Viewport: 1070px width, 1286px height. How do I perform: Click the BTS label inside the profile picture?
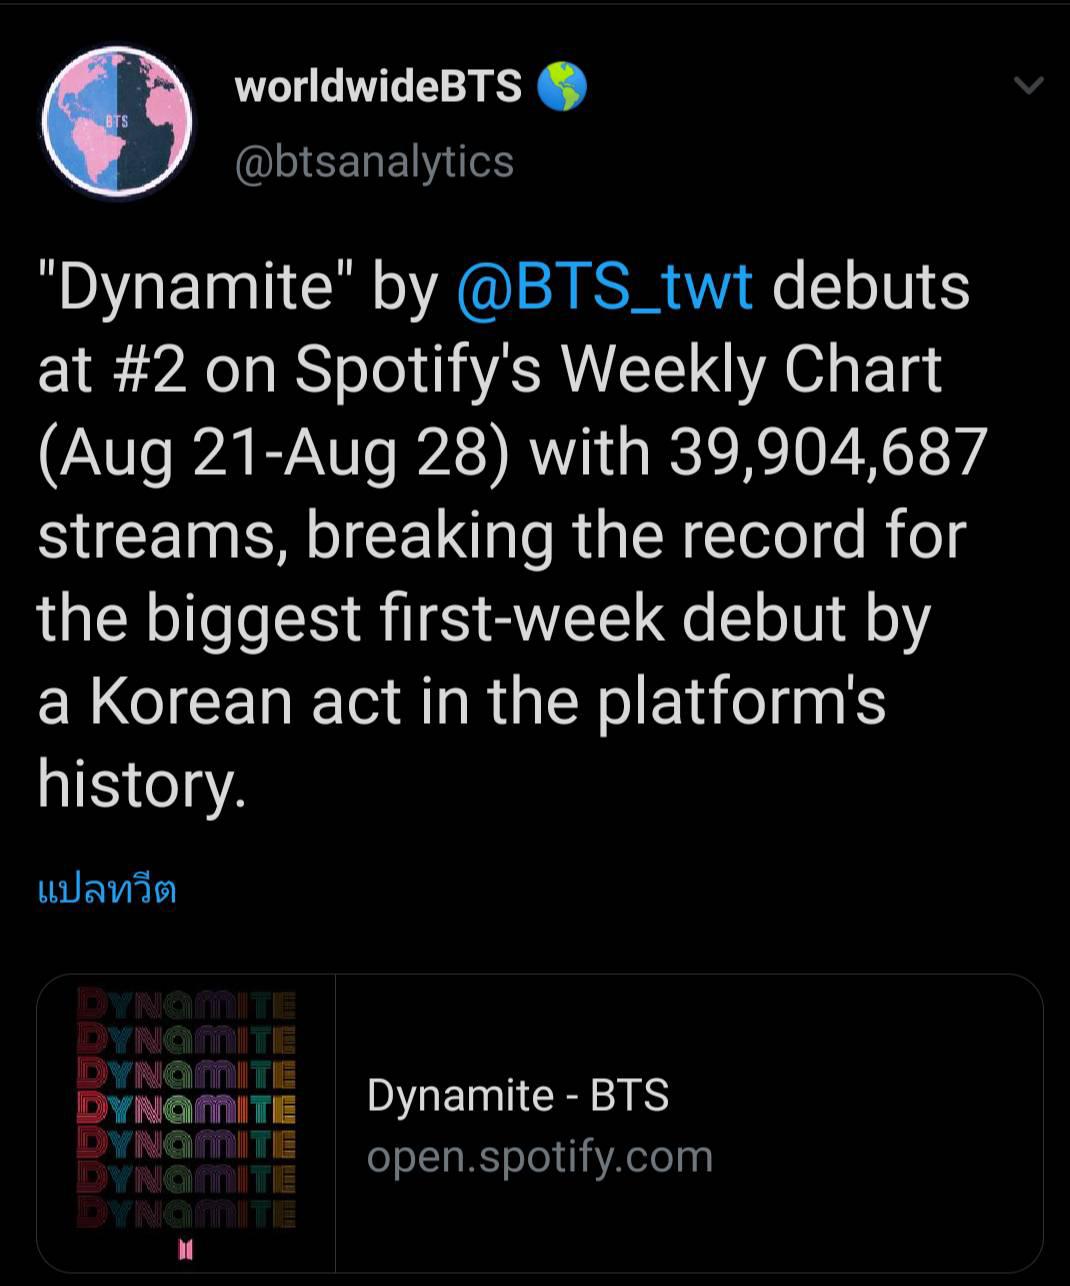coord(117,120)
